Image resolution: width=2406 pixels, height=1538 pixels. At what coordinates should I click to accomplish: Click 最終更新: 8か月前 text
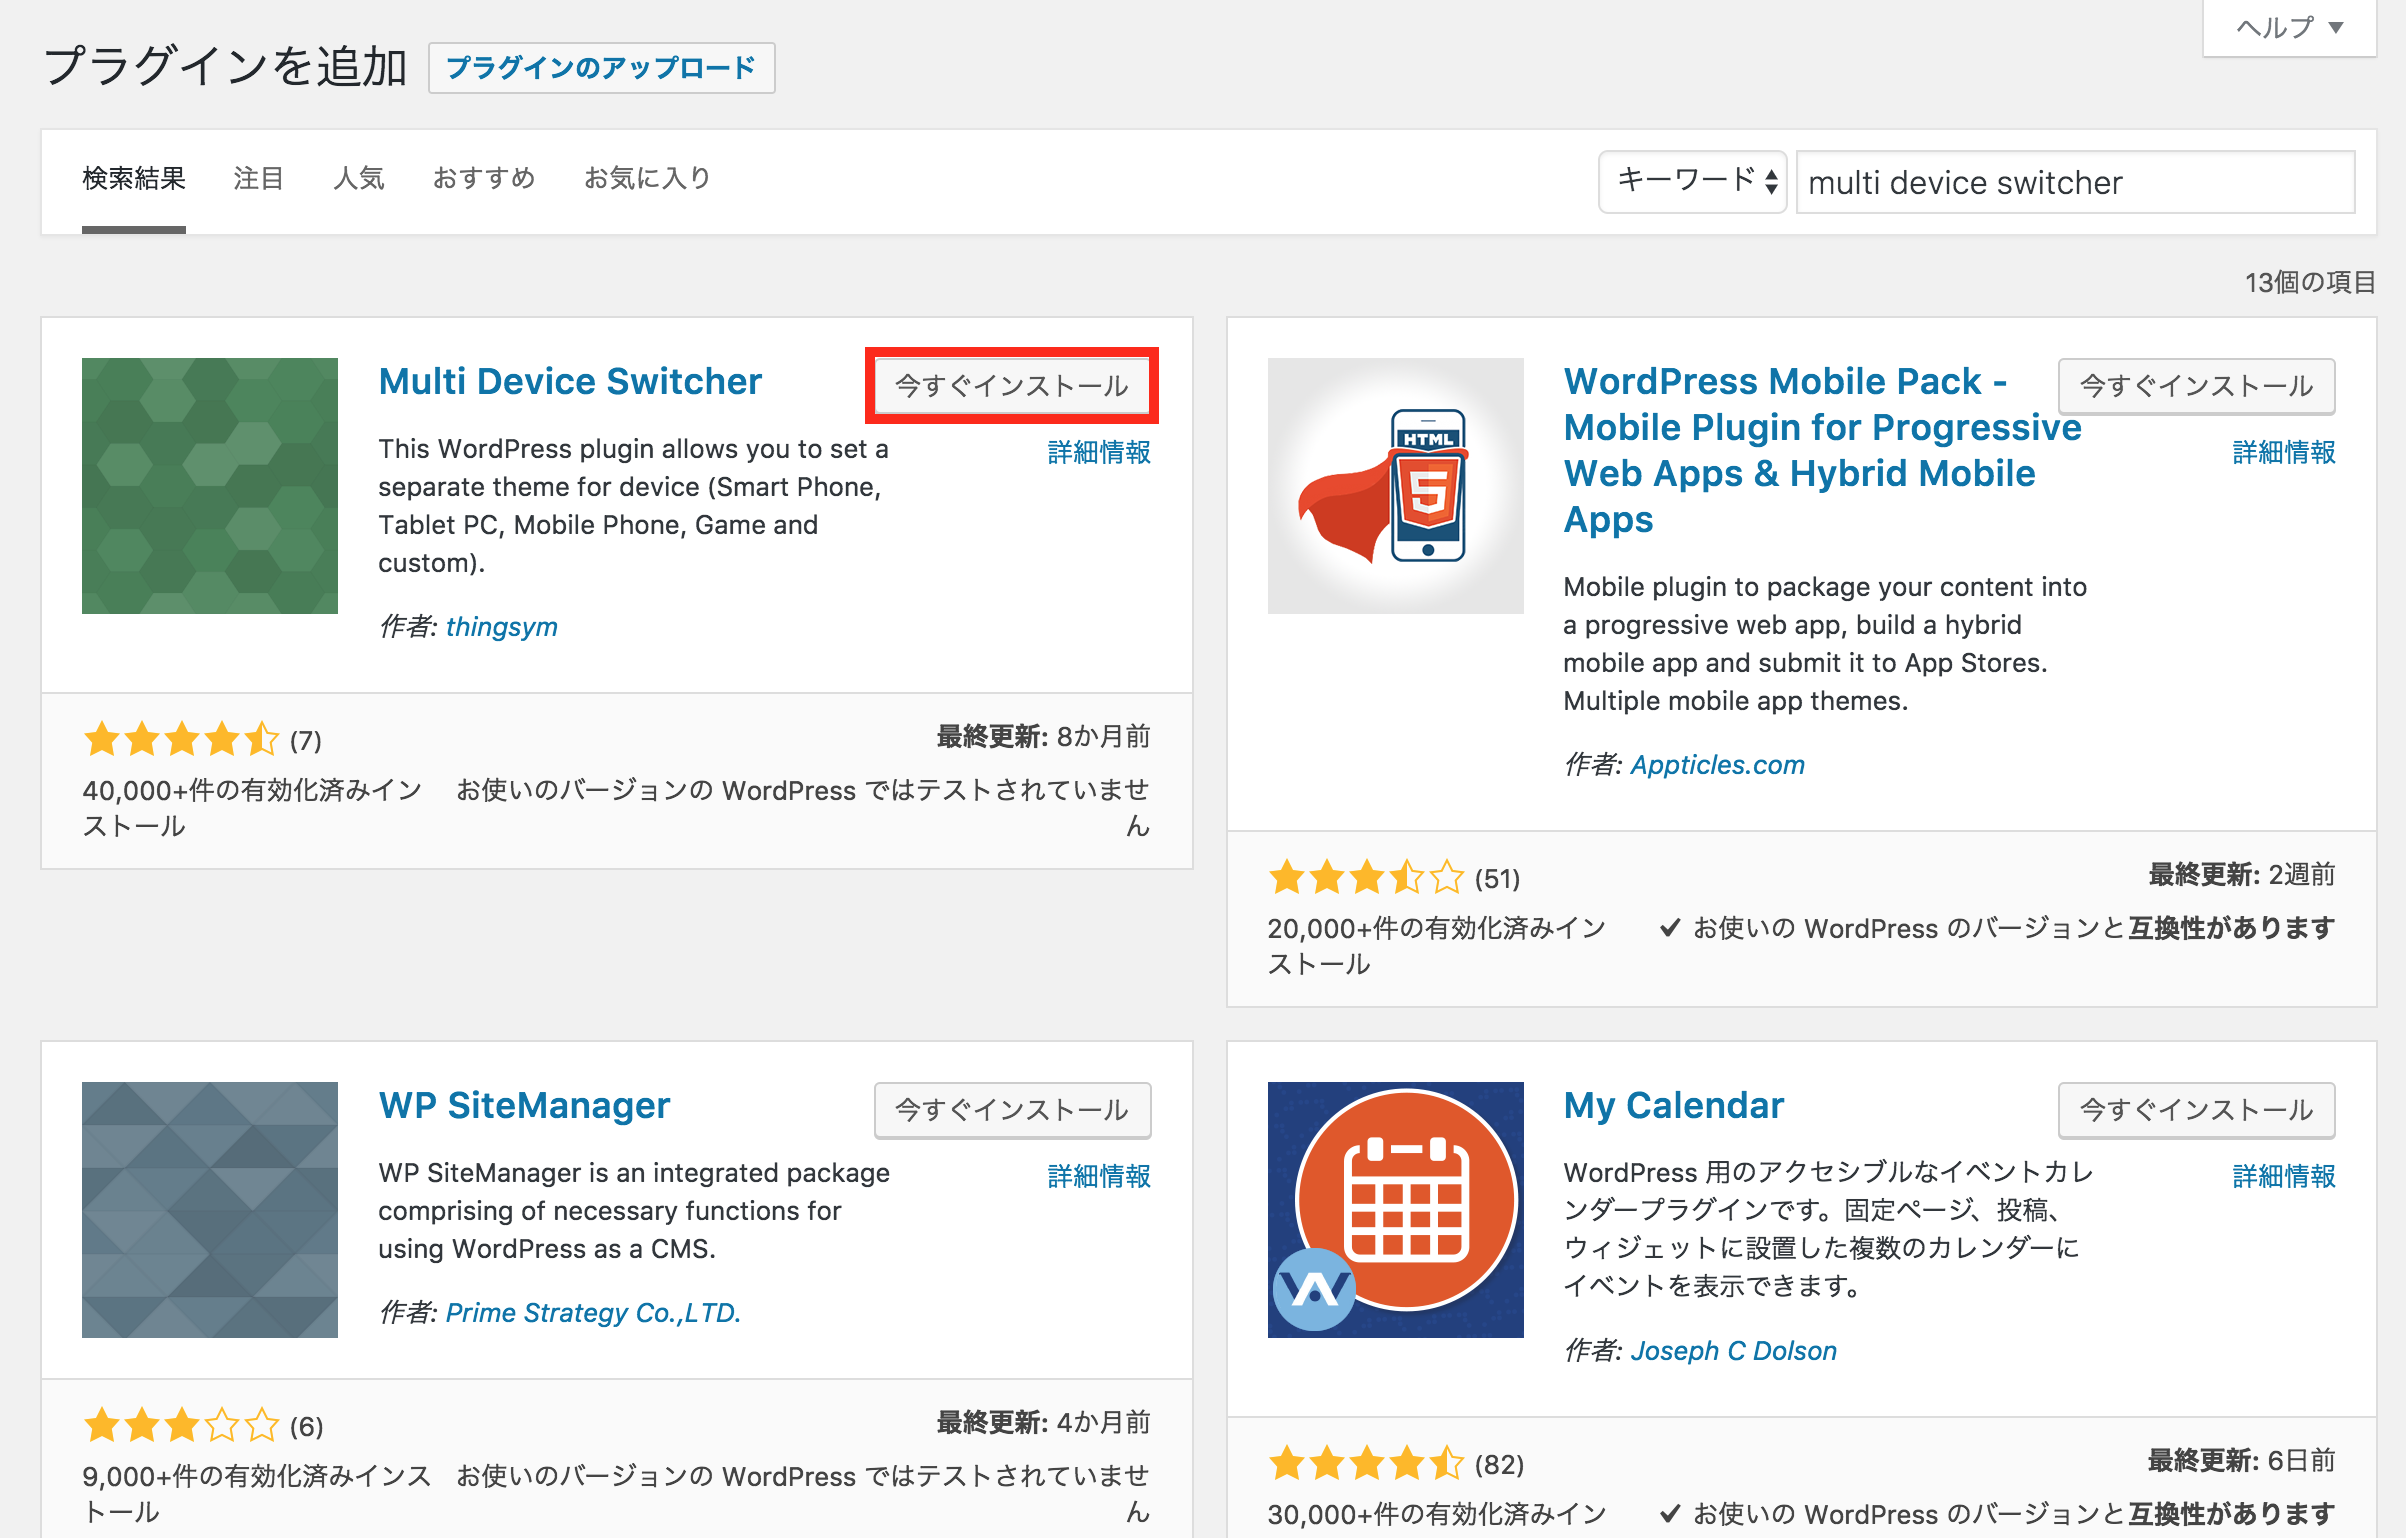click(x=1043, y=737)
